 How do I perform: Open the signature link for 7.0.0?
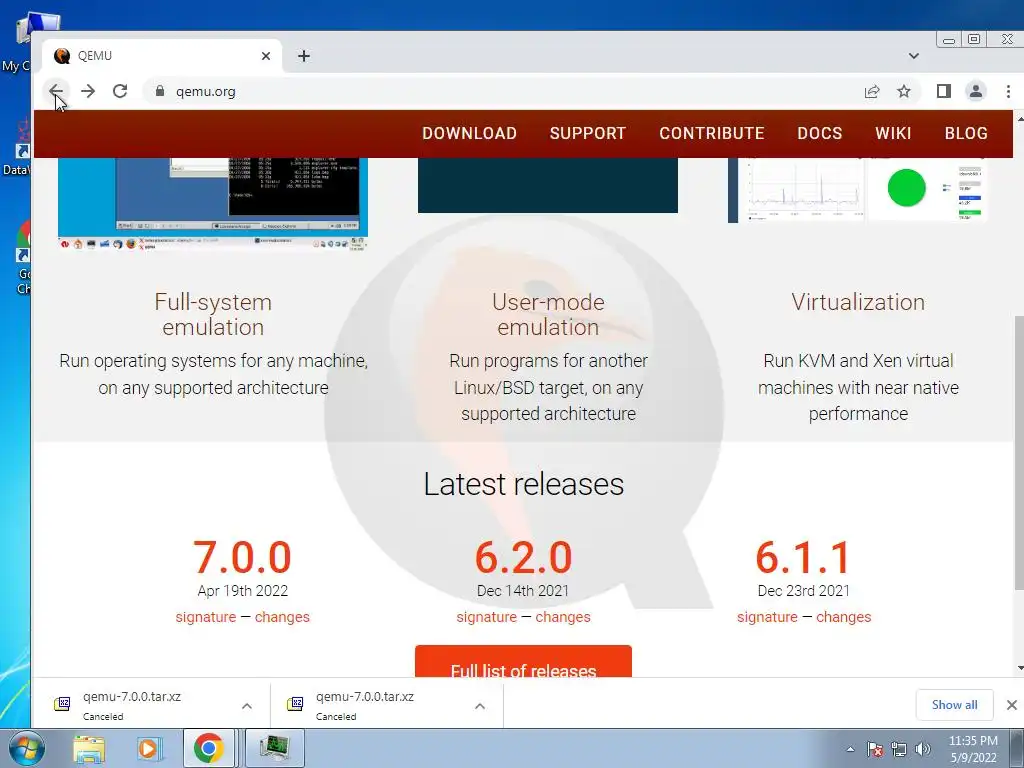click(206, 617)
